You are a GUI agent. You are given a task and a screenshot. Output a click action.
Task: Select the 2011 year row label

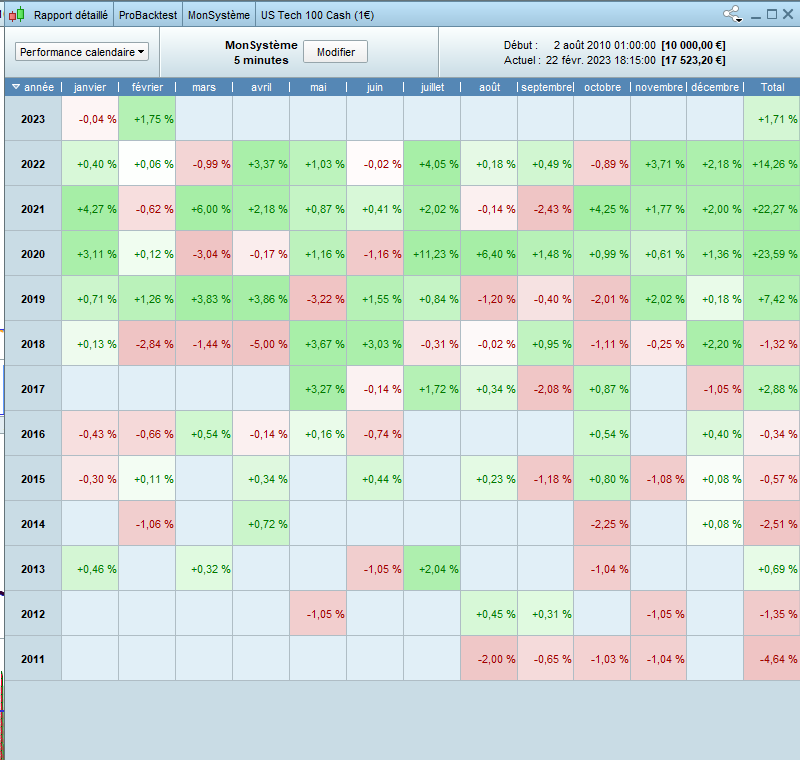[33, 658]
